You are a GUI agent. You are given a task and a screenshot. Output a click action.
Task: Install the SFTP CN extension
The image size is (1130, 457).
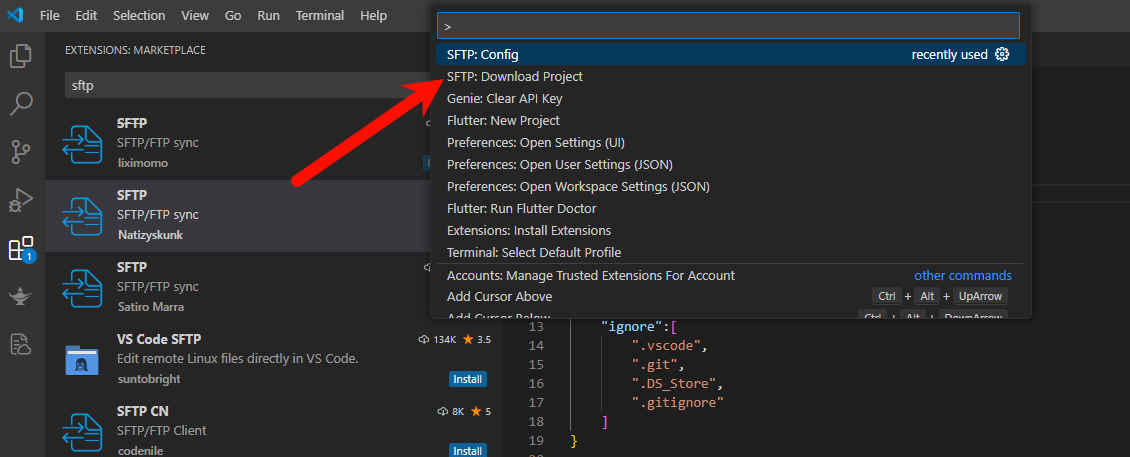click(x=468, y=451)
